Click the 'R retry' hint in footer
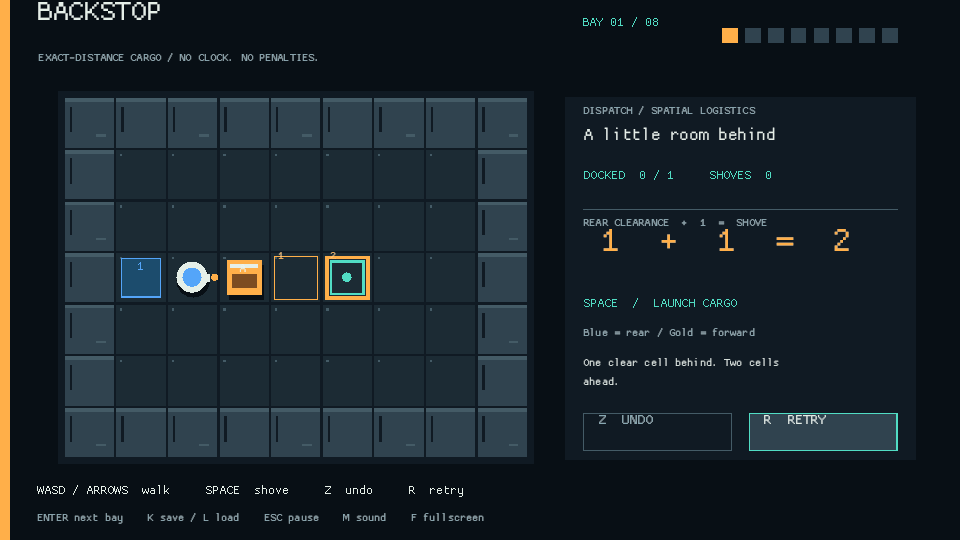This screenshot has height=540, width=960. tap(436, 490)
